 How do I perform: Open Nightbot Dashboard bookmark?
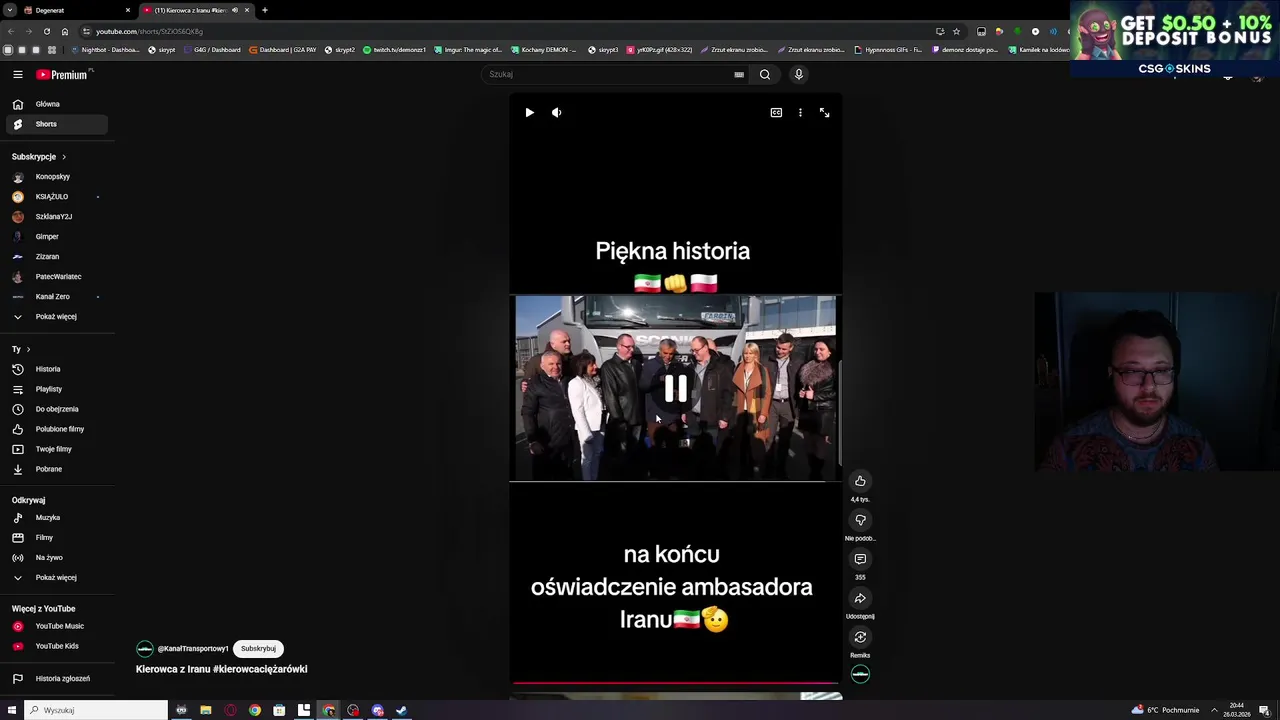coord(105,50)
